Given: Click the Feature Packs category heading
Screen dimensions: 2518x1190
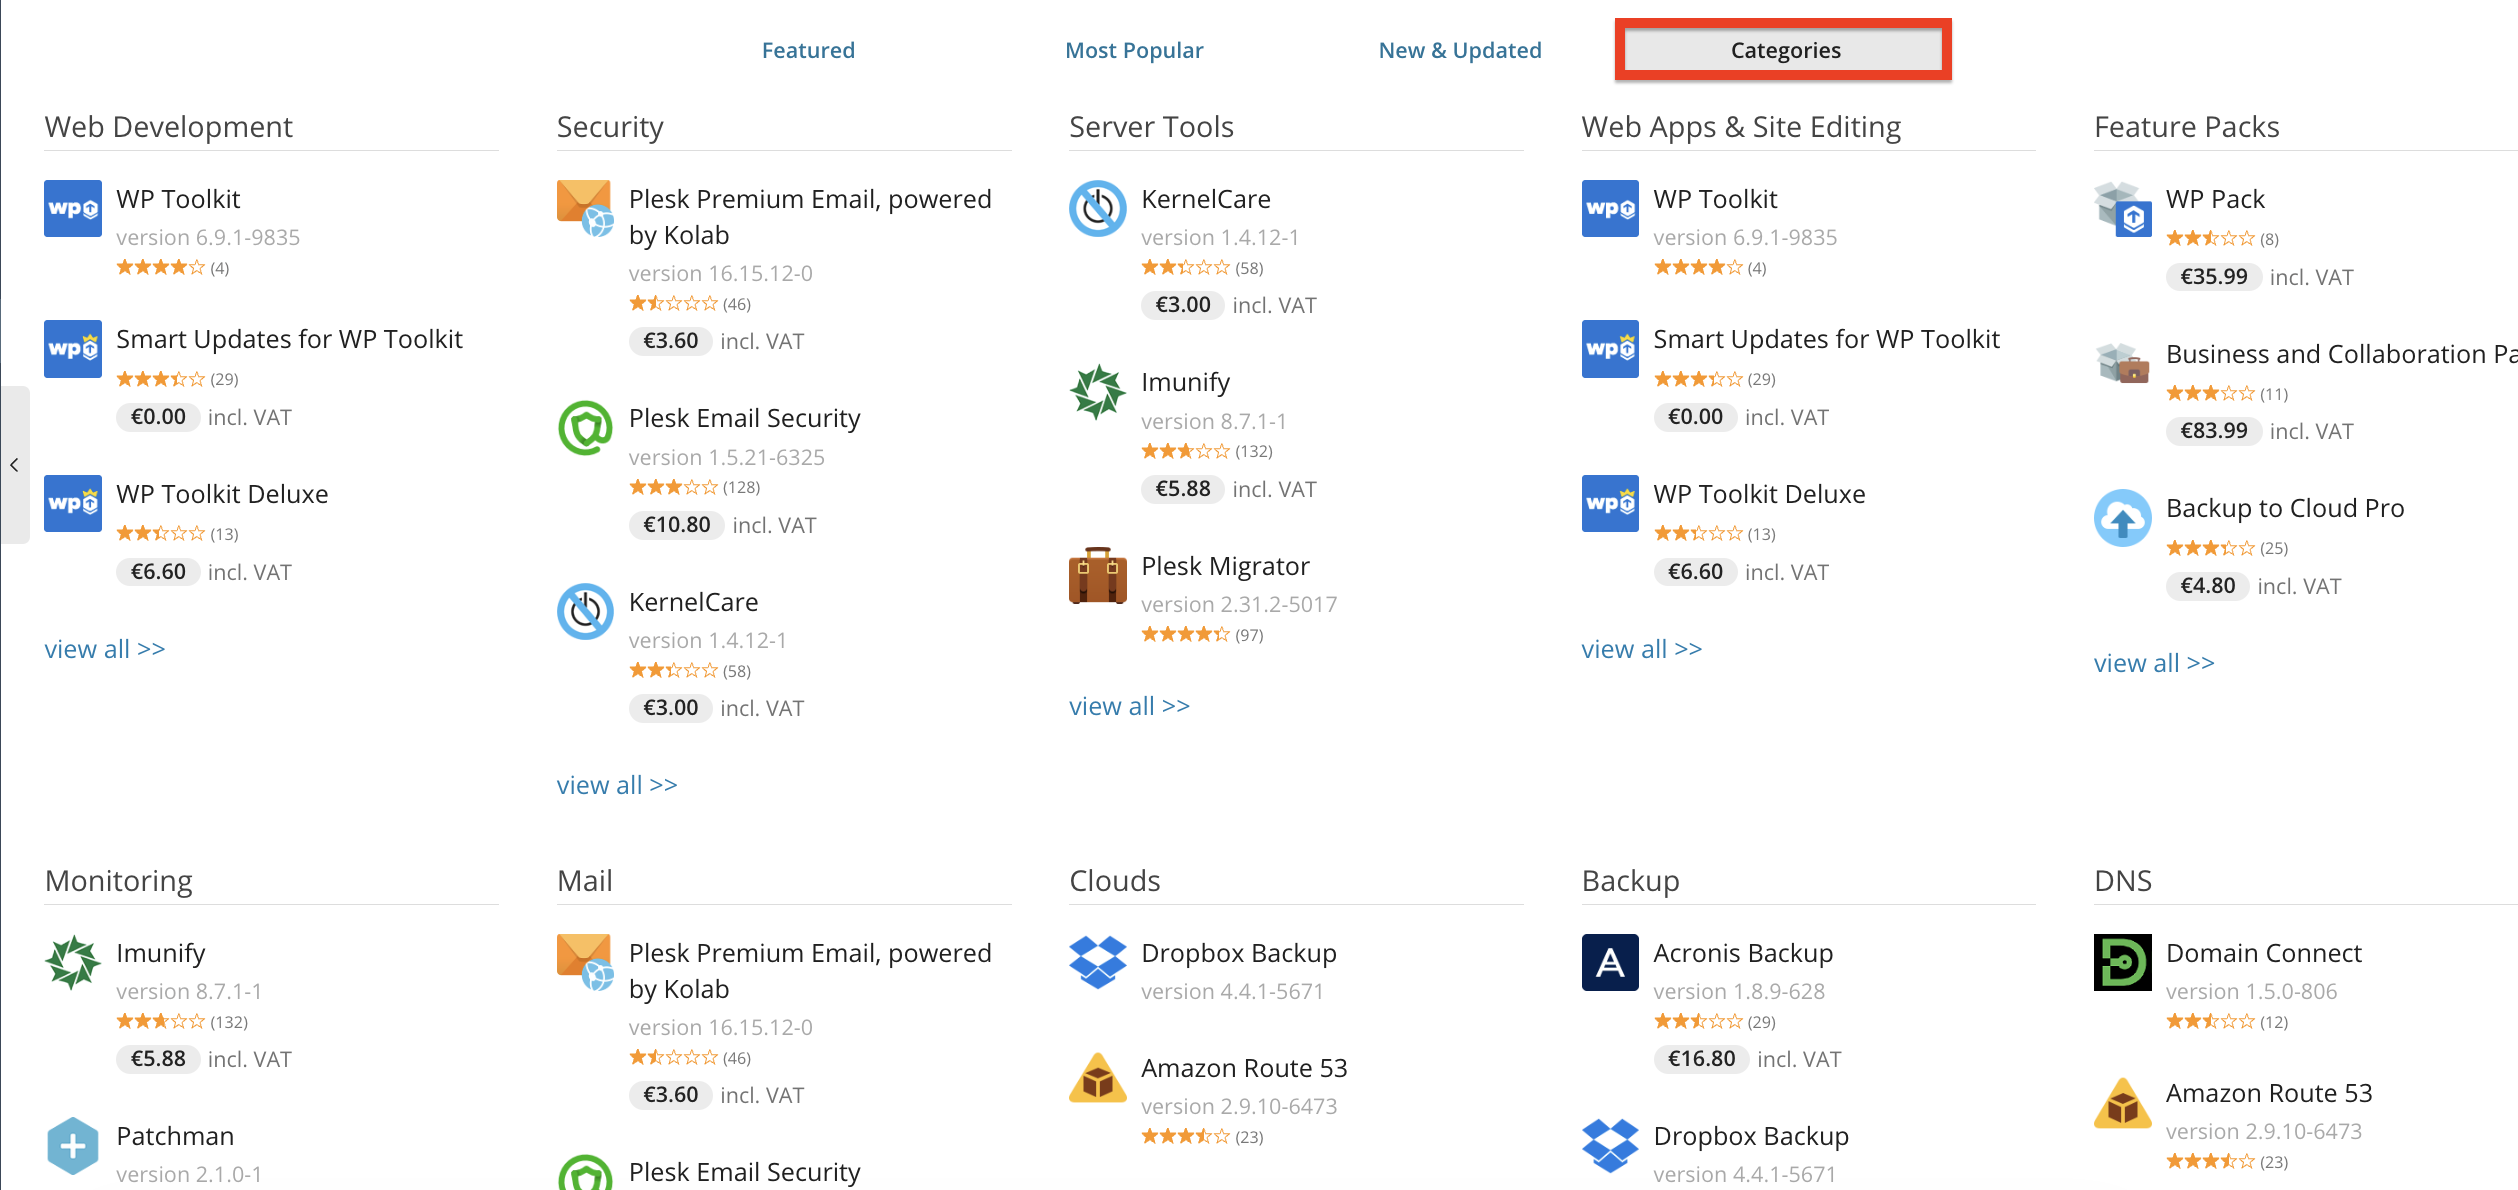Looking at the screenshot, I should pyautogui.click(x=2187, y=127).
